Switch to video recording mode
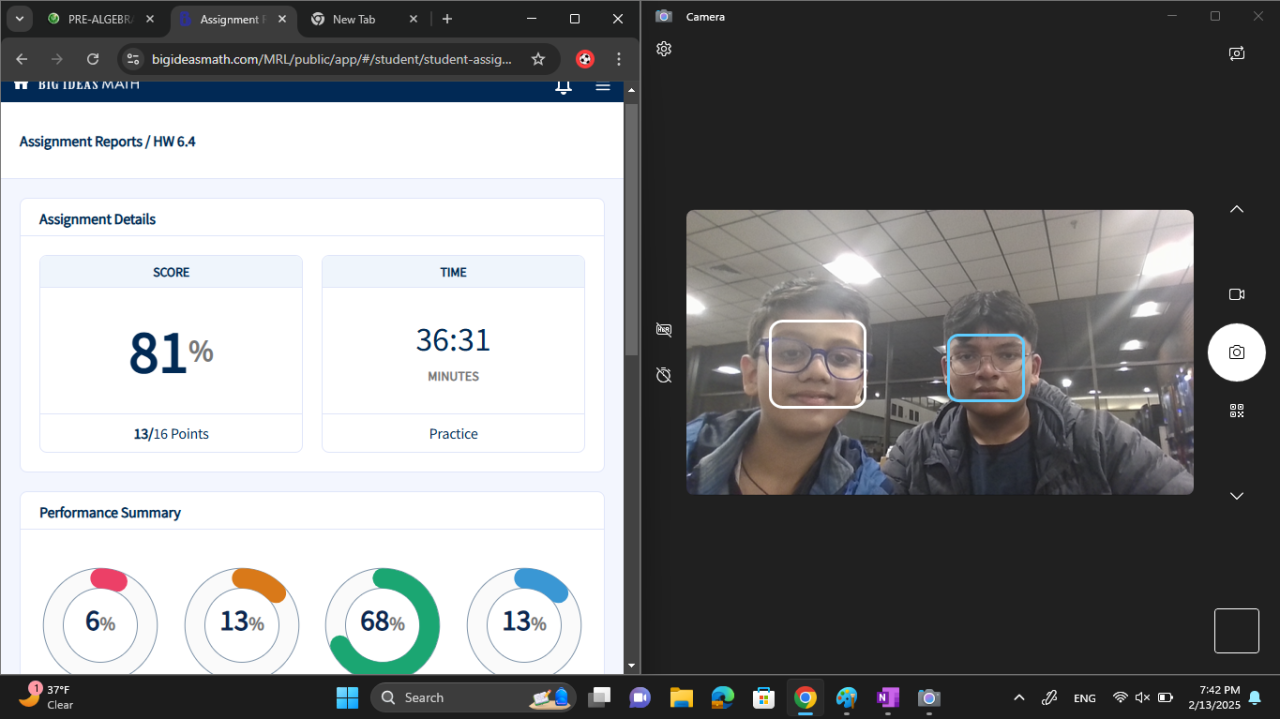 1237,294
